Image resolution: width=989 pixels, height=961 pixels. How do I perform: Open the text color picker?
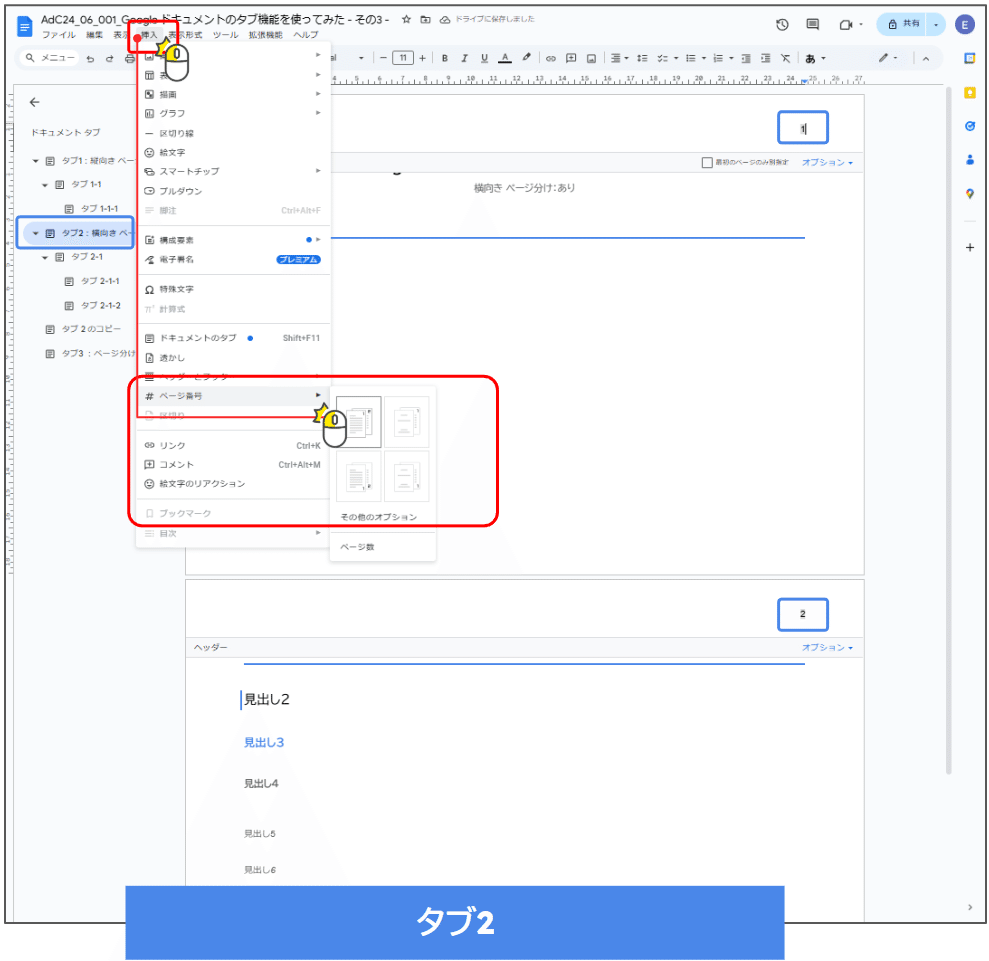(x=505, y=58)
